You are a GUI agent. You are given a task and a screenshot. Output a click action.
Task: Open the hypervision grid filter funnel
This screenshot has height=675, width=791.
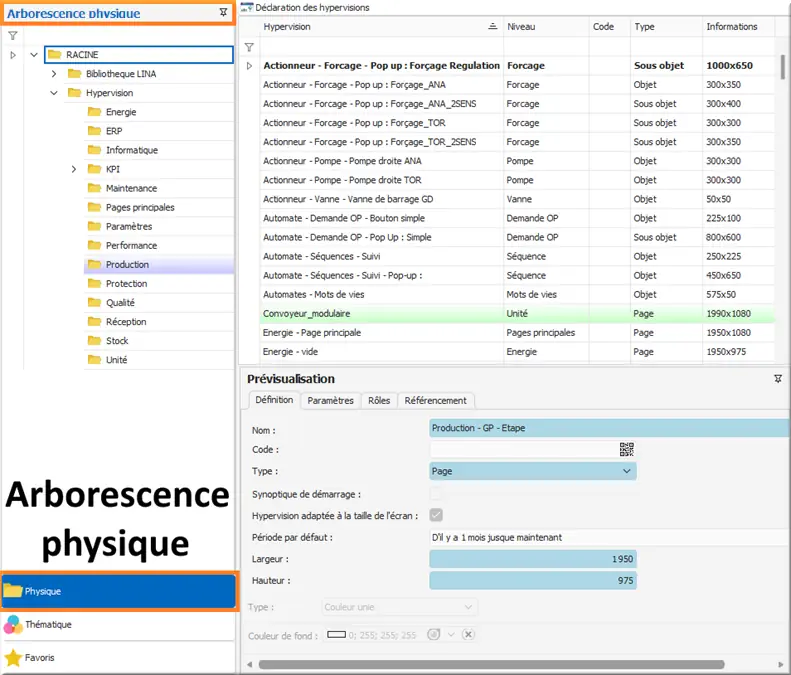(x=249, y=47)
